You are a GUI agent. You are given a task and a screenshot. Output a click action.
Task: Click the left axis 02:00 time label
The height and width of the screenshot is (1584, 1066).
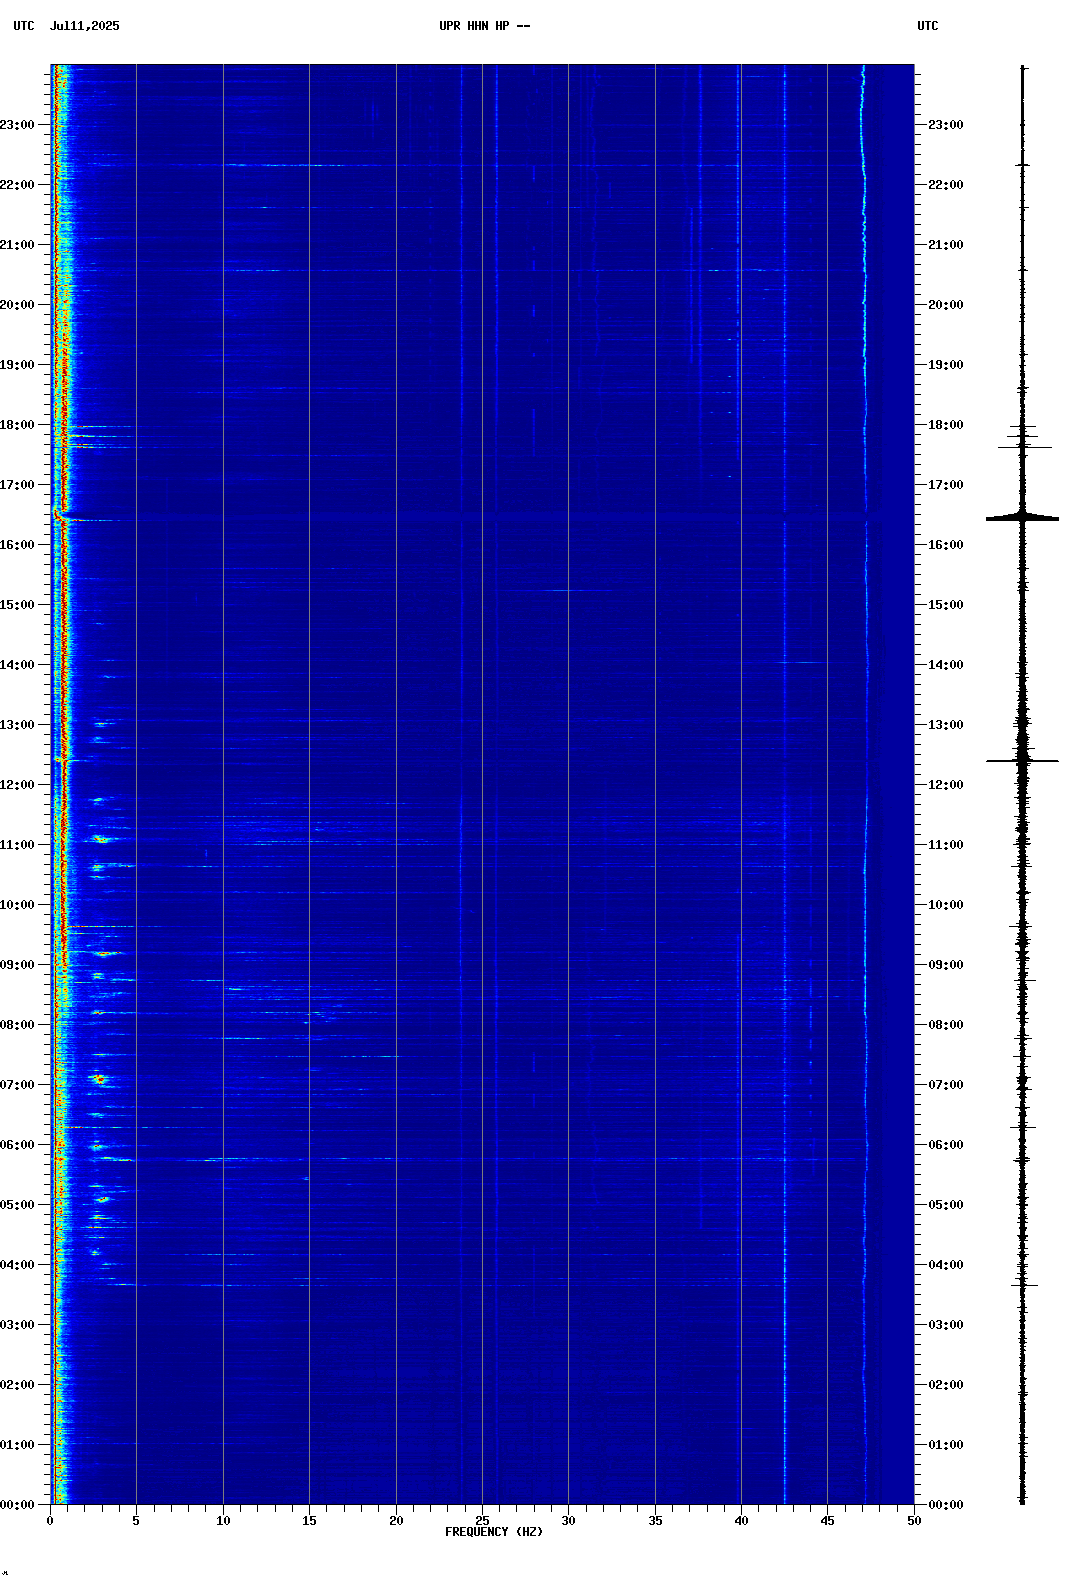tap(17, 1385)
